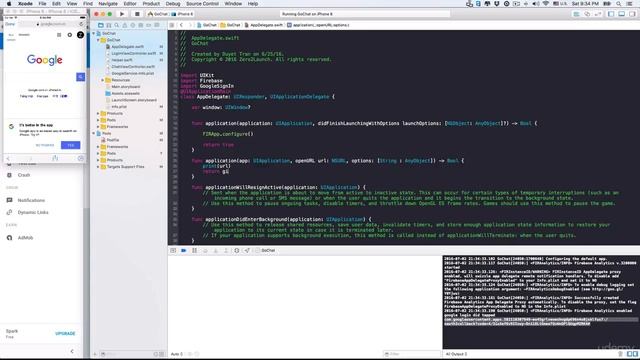Viewport: 640px width, 360px height.
Task: Reload the page in simulator address bar
Action: [81, 24]
